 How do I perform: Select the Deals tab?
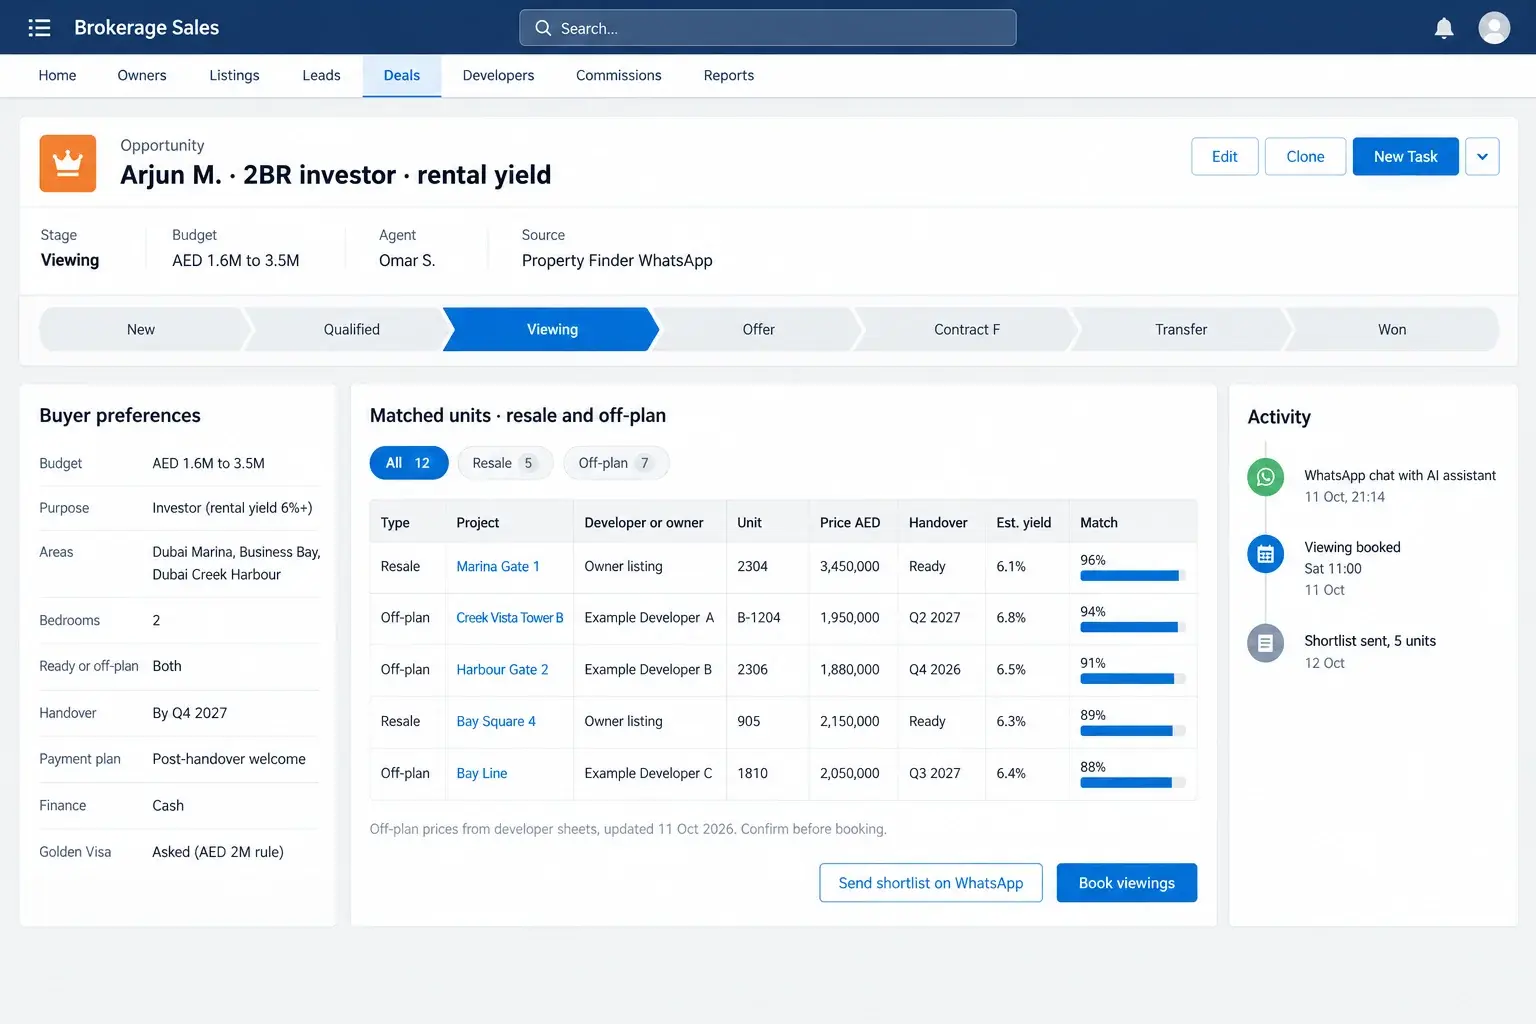[402, 75]
